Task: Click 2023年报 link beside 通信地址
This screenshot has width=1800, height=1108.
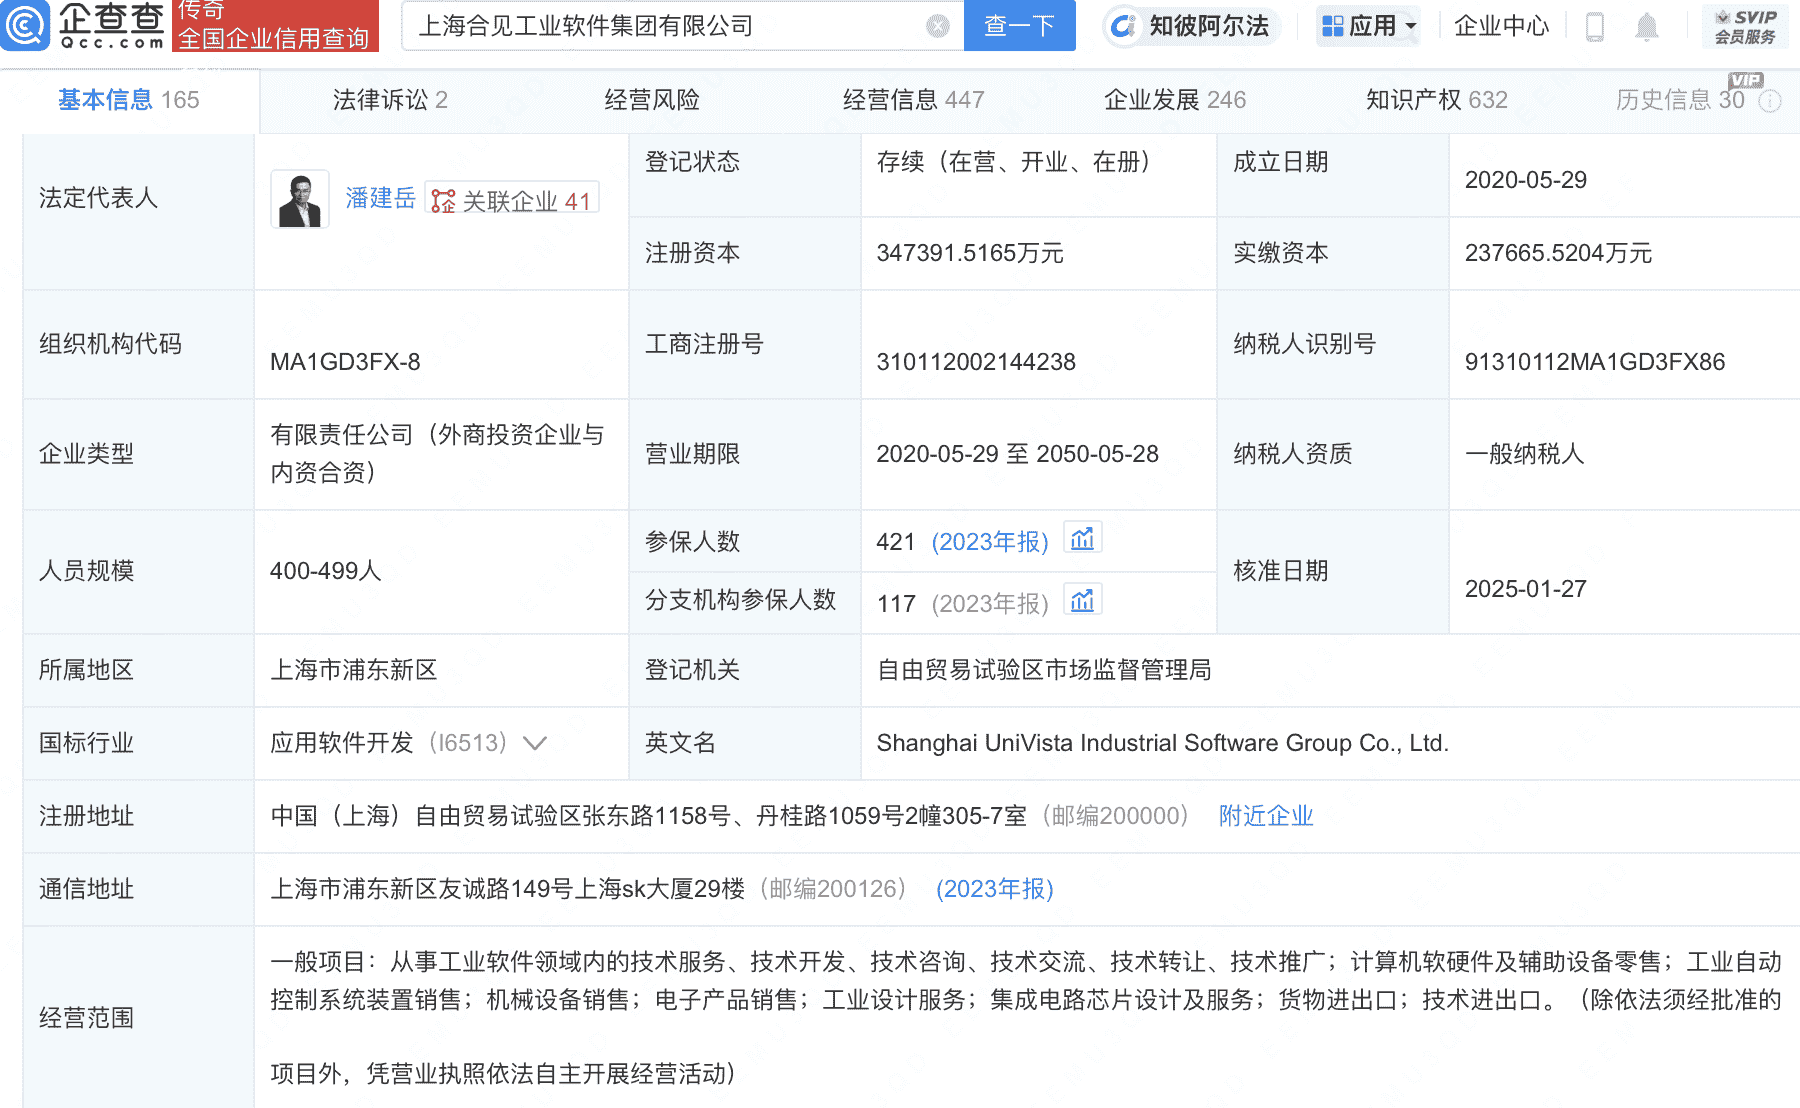Action: 994,889
